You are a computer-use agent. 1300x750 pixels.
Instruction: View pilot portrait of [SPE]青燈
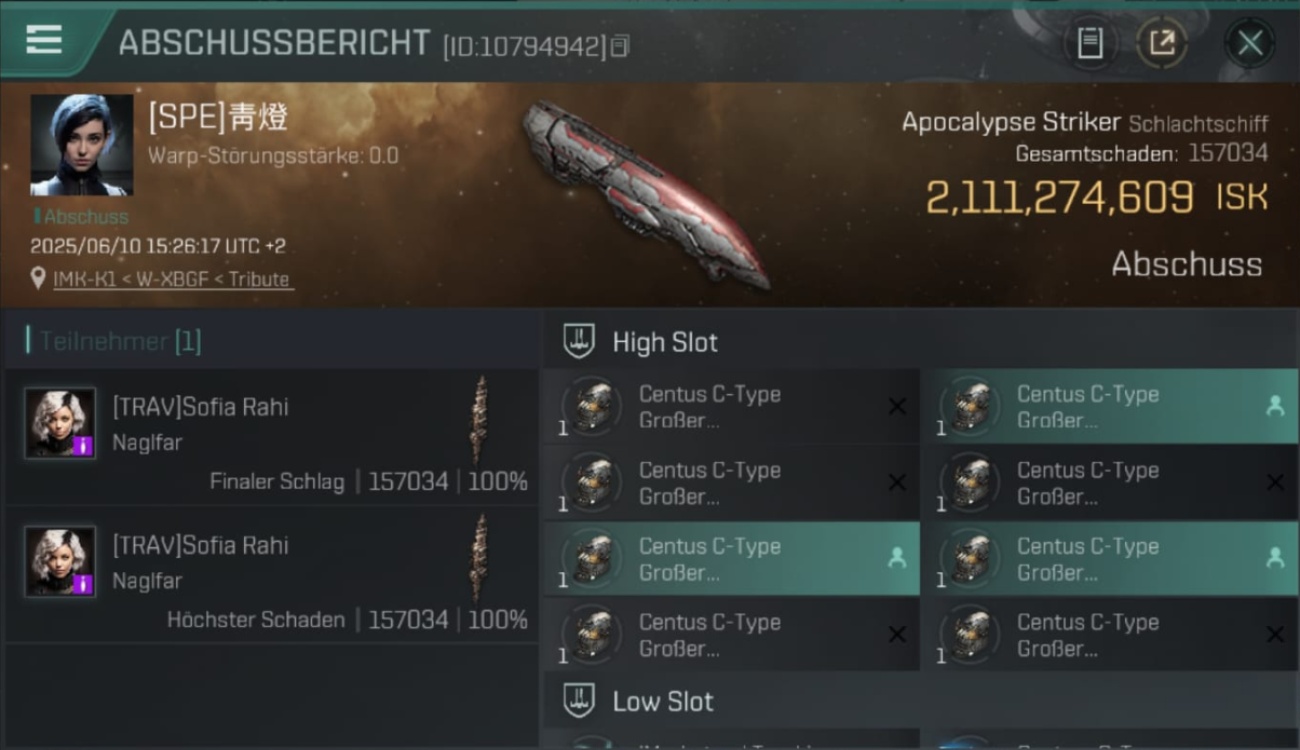coord(81,145)
